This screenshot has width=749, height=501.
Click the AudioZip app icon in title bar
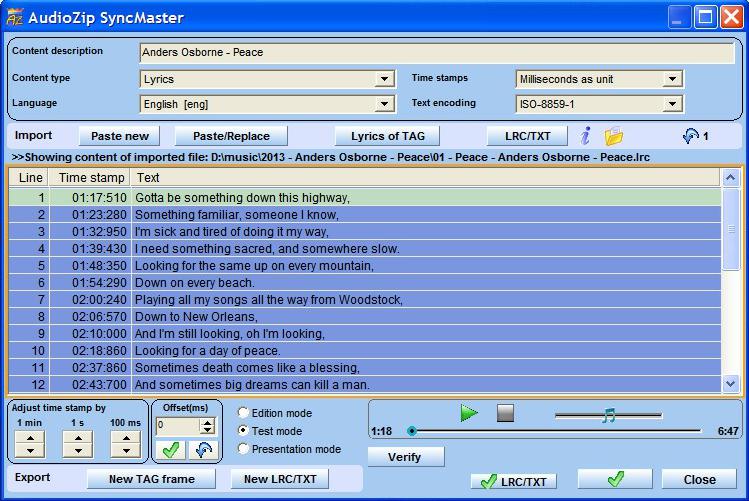tap(14, 17)
